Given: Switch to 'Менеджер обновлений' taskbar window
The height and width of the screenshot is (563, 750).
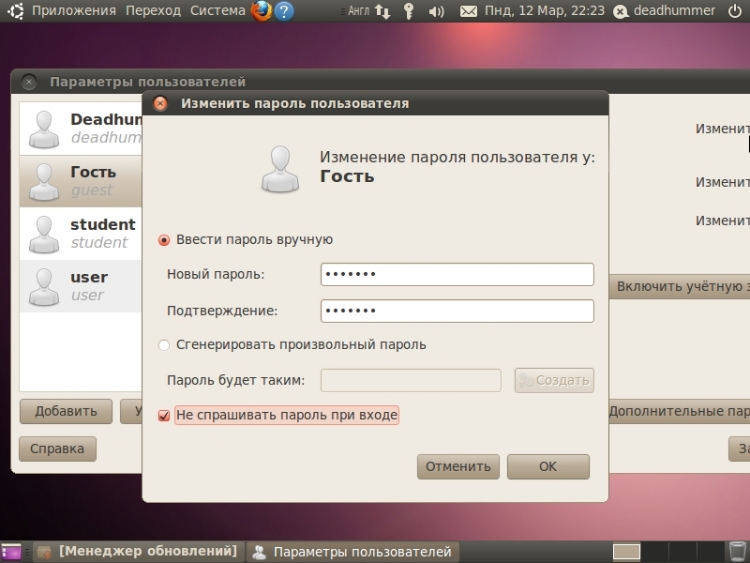Looking at the screenshot, I should click(138, 551).
